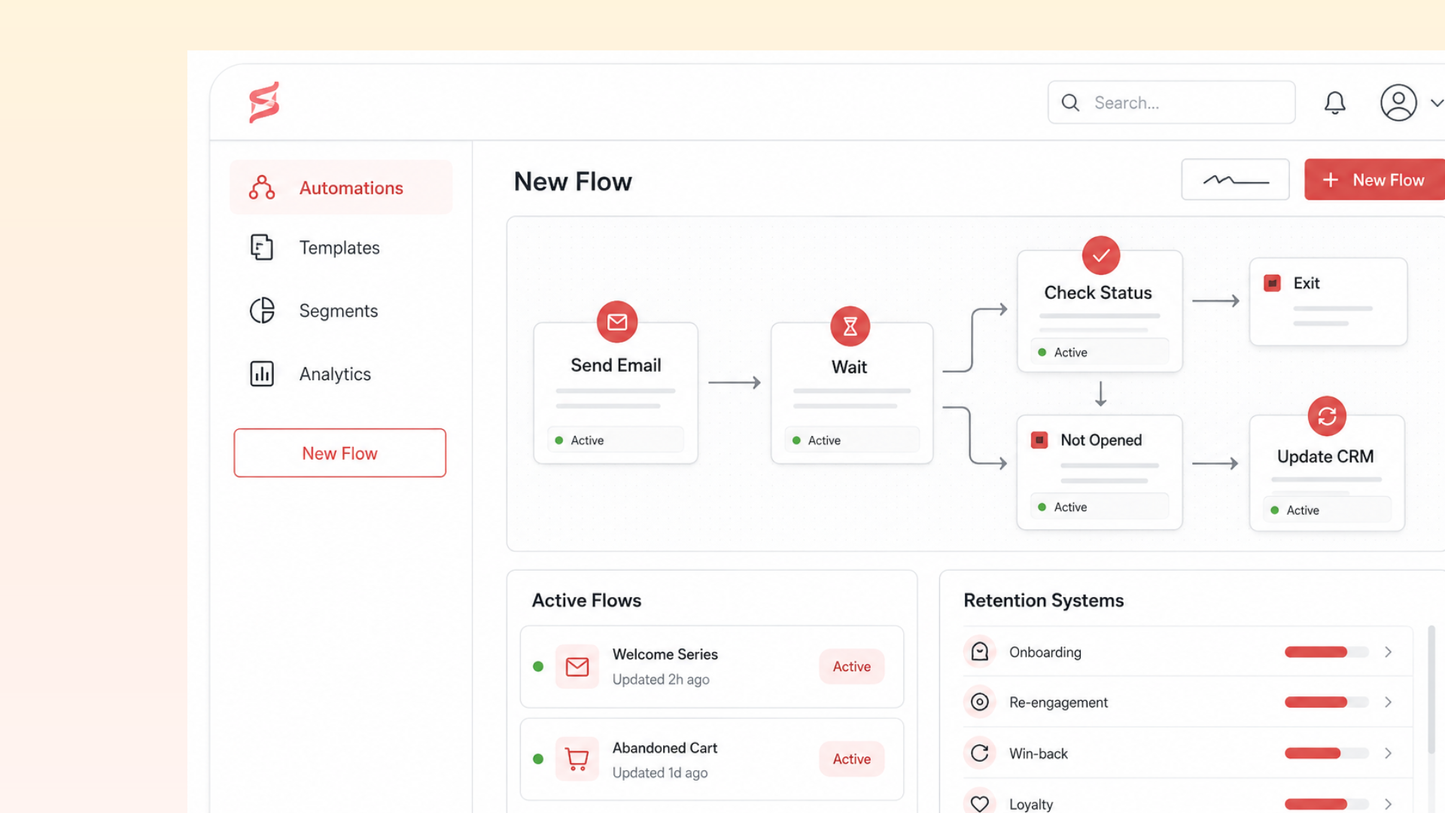This screenshot has height=813, width=1445.
Task: Click the Segments pie chart icon
Action: click(262, 310)
